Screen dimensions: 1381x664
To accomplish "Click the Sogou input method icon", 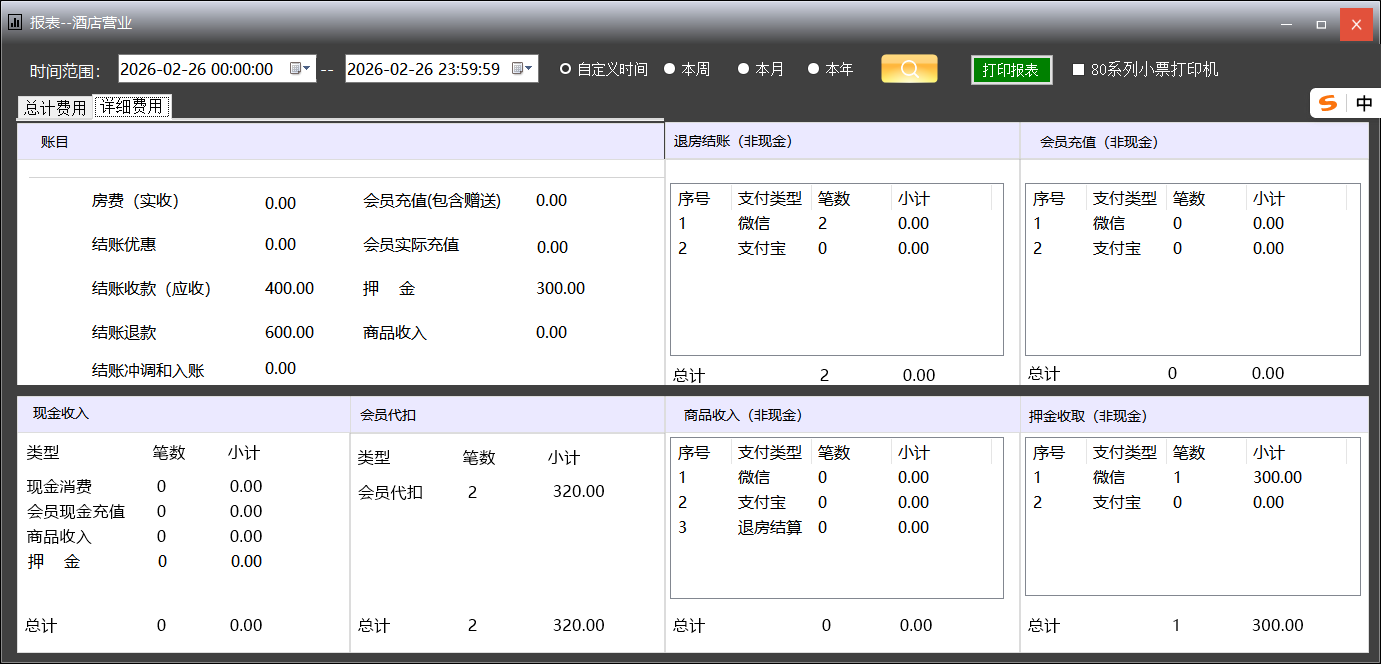I will click(x=1328, y=103).
